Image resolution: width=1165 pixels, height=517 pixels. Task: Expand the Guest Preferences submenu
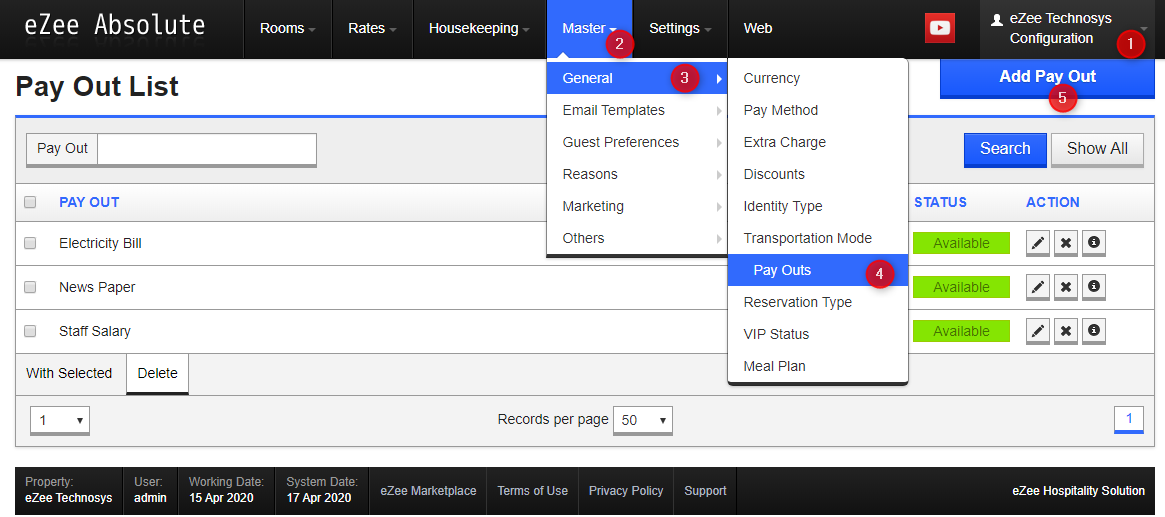[637, 142]
